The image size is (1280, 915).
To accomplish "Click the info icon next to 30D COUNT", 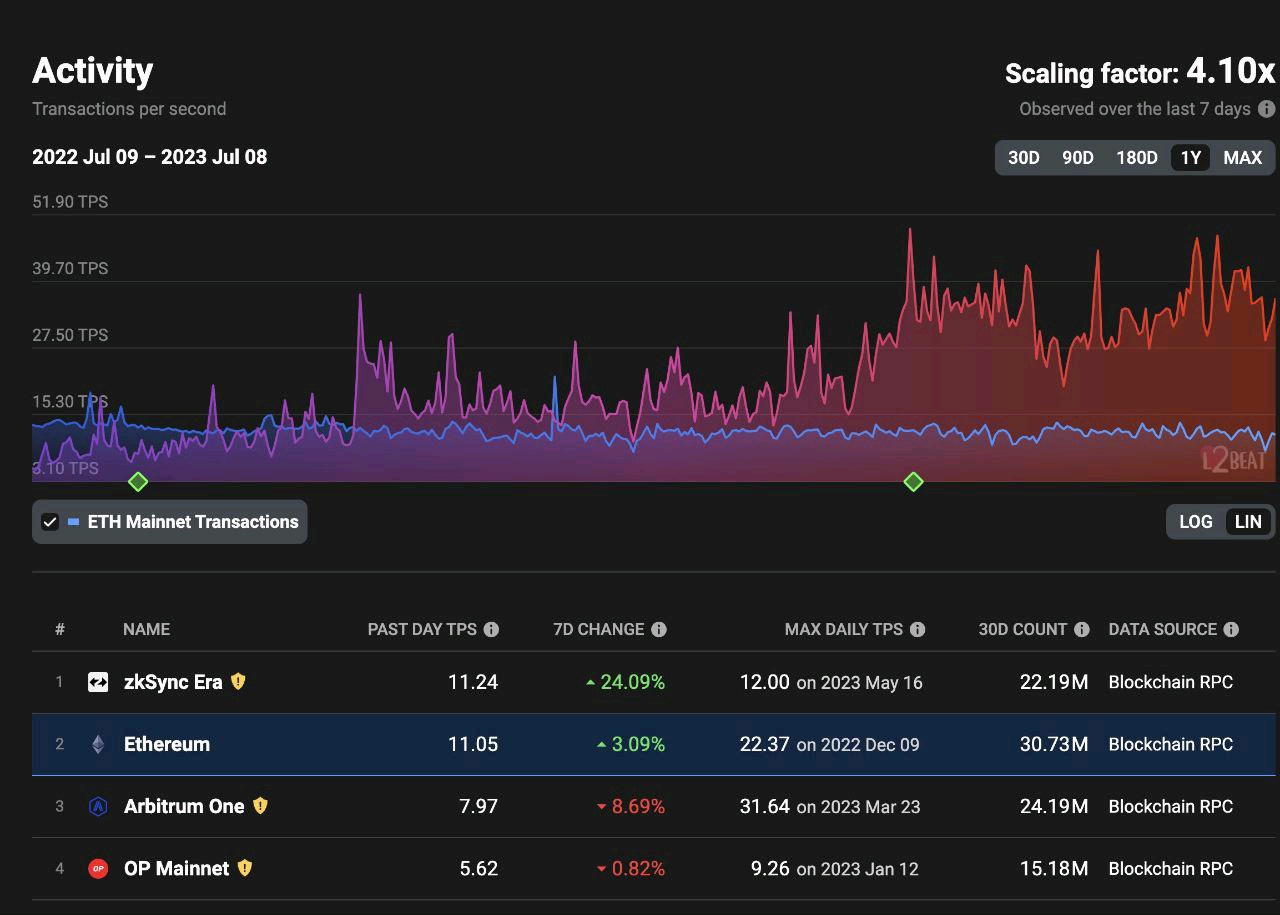I will [1082, 629].
